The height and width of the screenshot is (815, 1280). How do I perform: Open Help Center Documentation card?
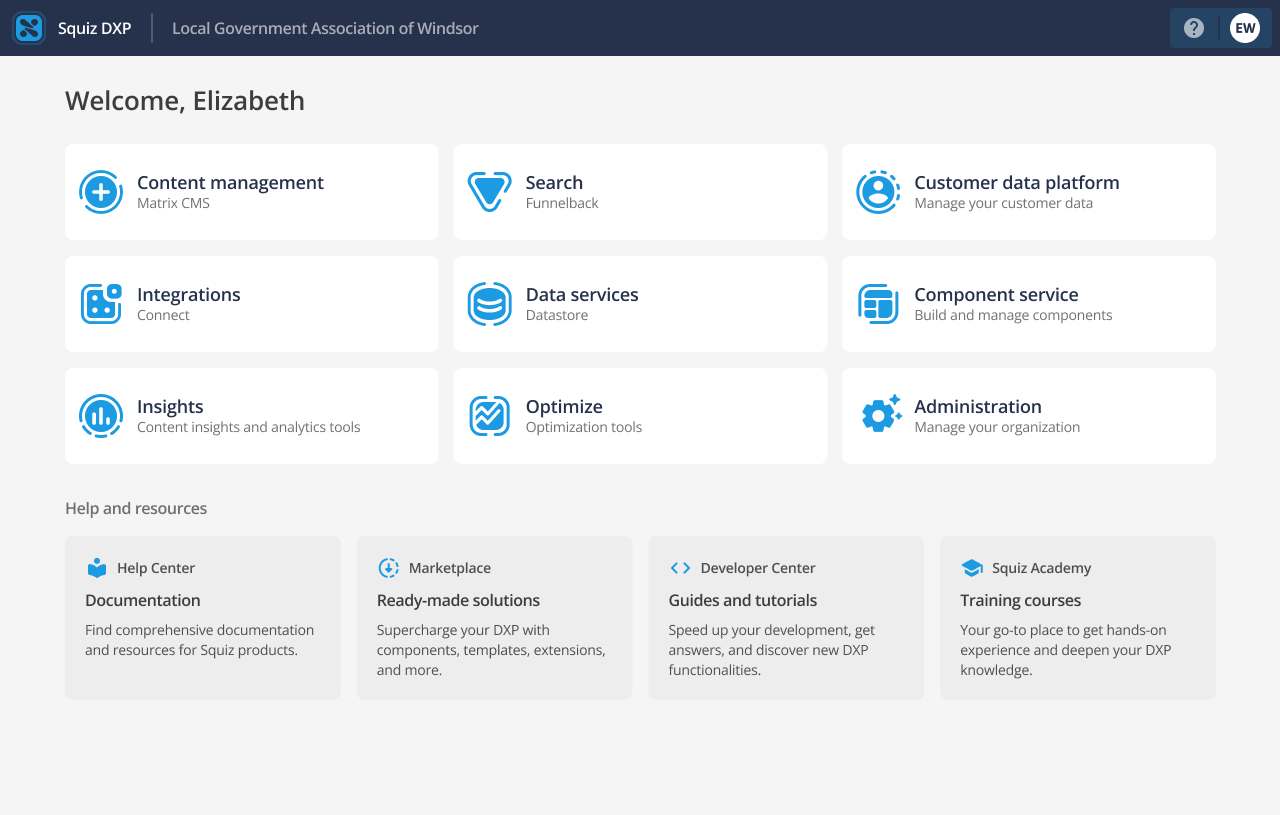point(202,618)
